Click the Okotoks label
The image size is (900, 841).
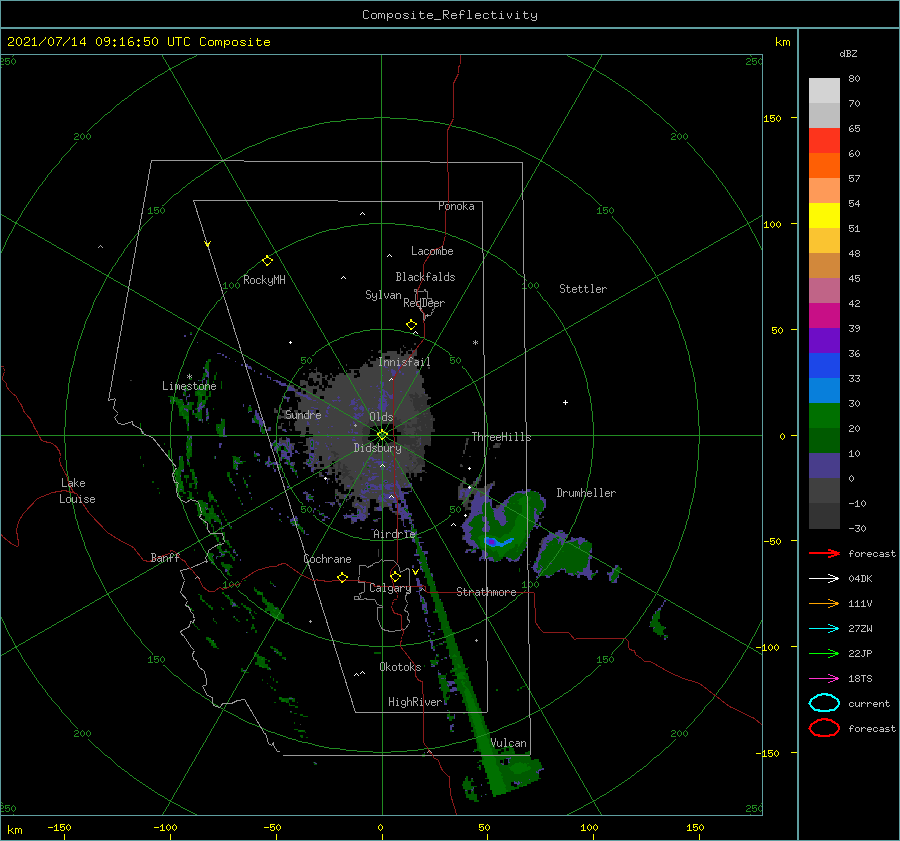400,667
